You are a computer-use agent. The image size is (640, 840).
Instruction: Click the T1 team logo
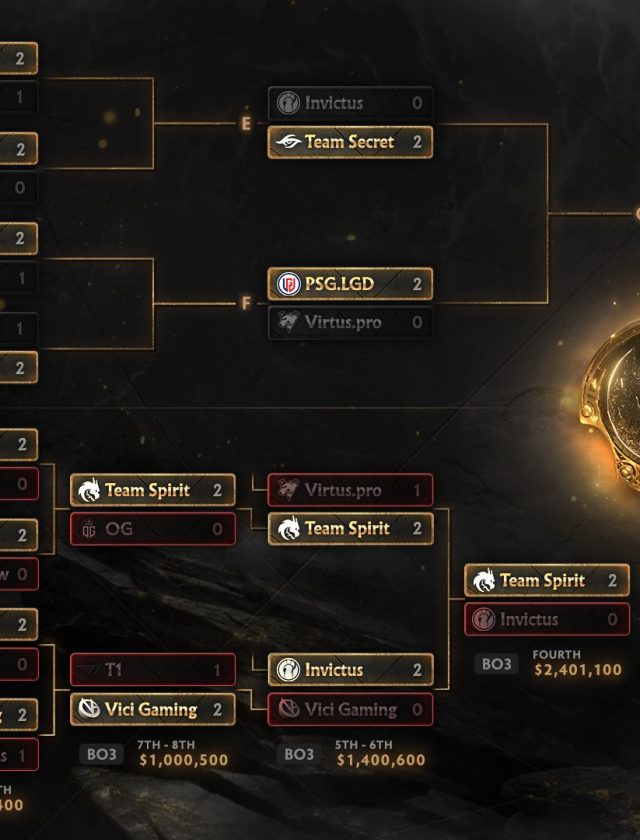tap(88, 670)
